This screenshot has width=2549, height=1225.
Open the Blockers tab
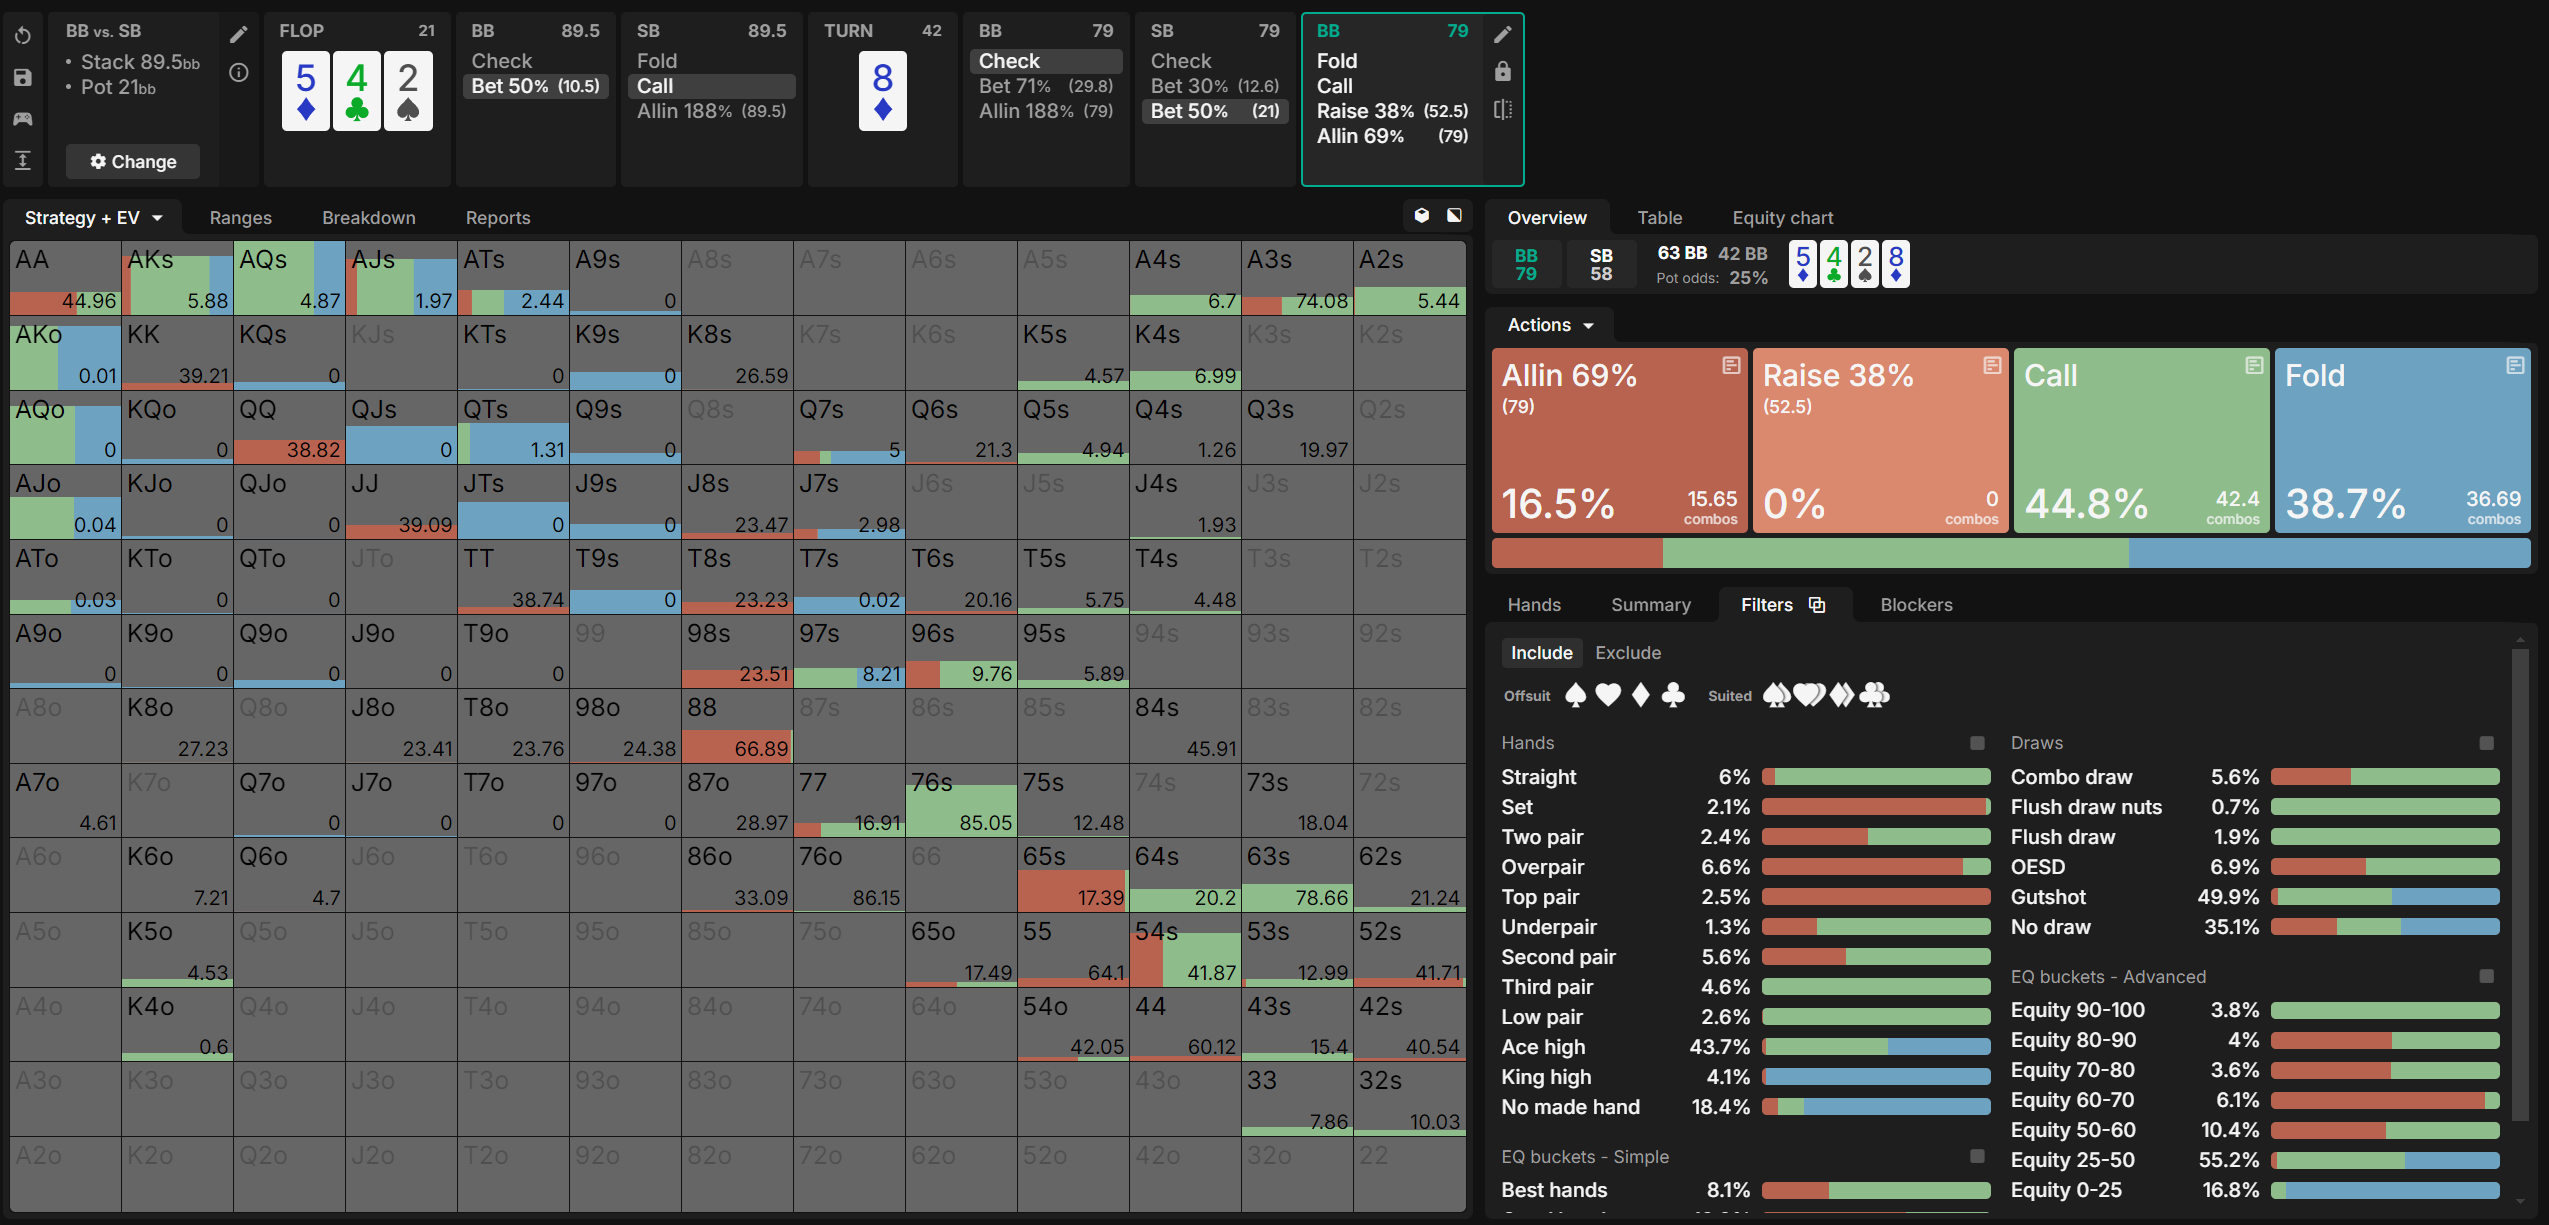tap(1915, 605)
